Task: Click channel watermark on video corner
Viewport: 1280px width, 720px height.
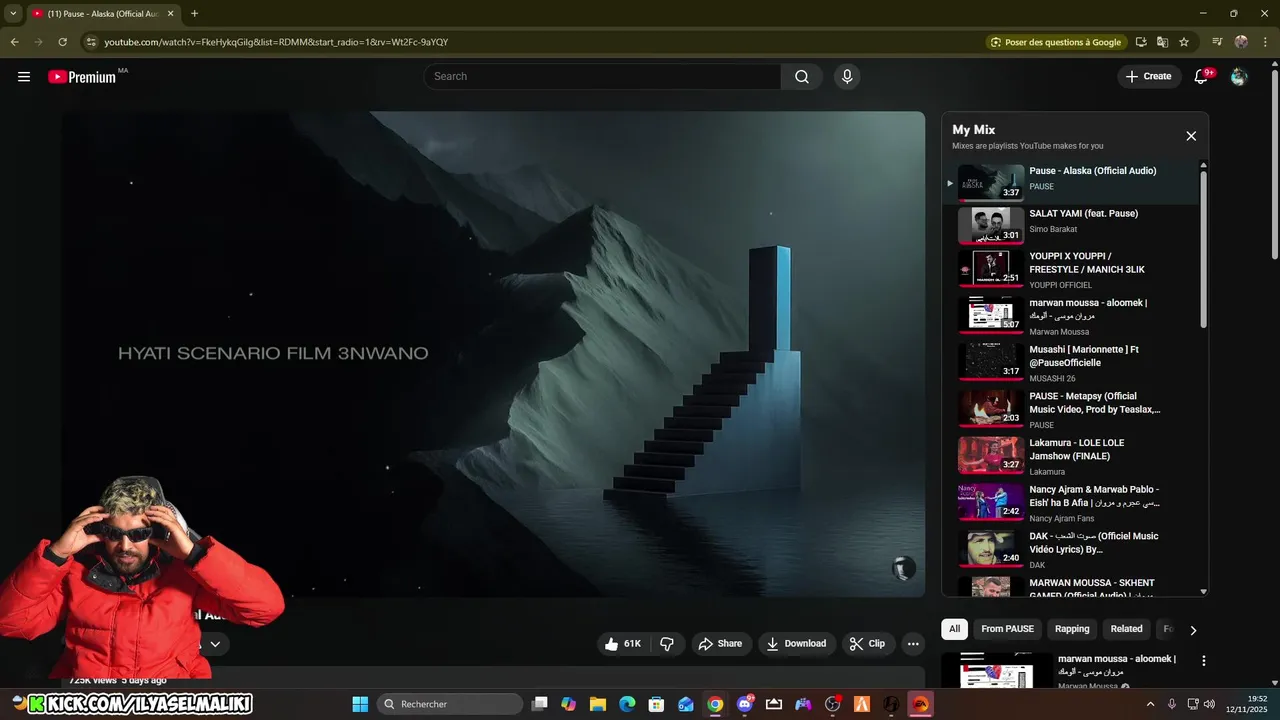Action: [x=903, y=568]
